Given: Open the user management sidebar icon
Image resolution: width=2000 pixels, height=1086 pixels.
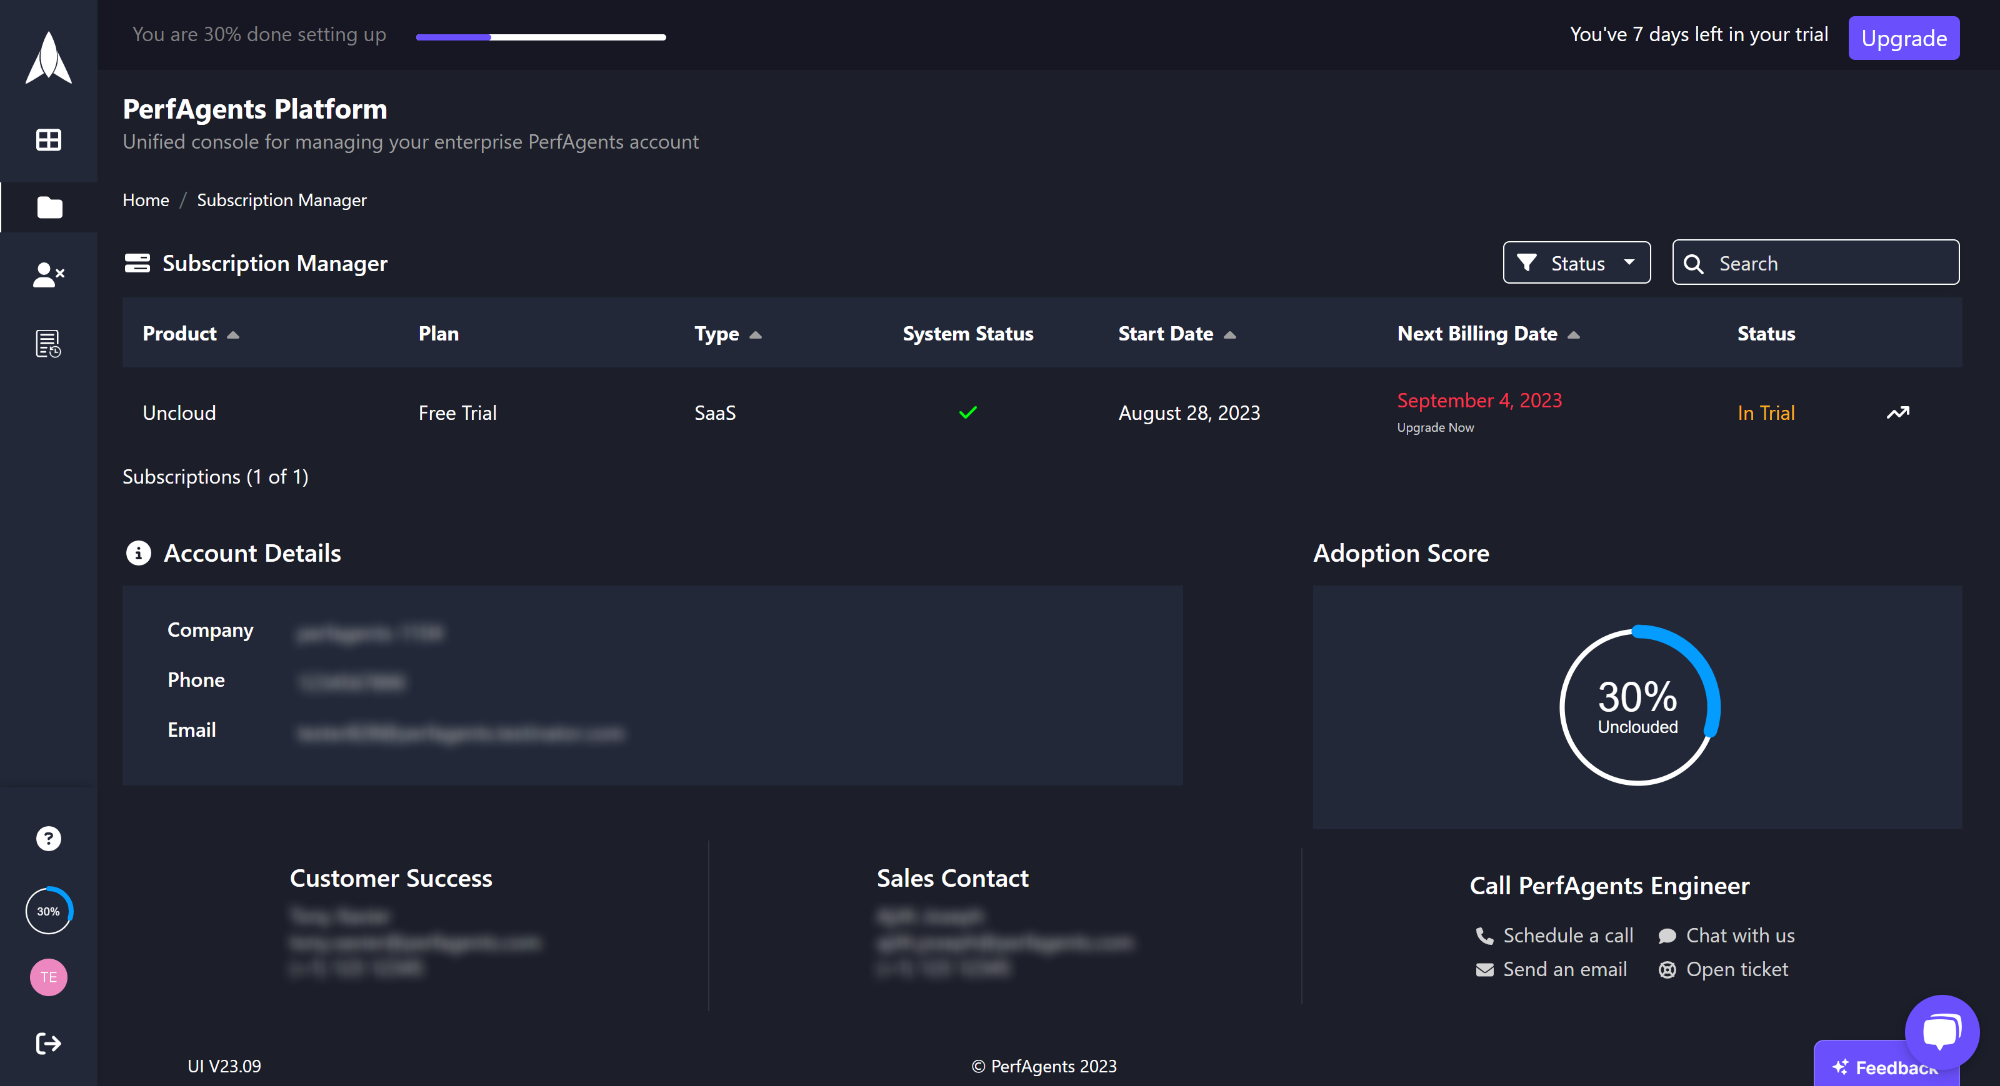Looking at the screenshot, I should [x=48, y=275].
